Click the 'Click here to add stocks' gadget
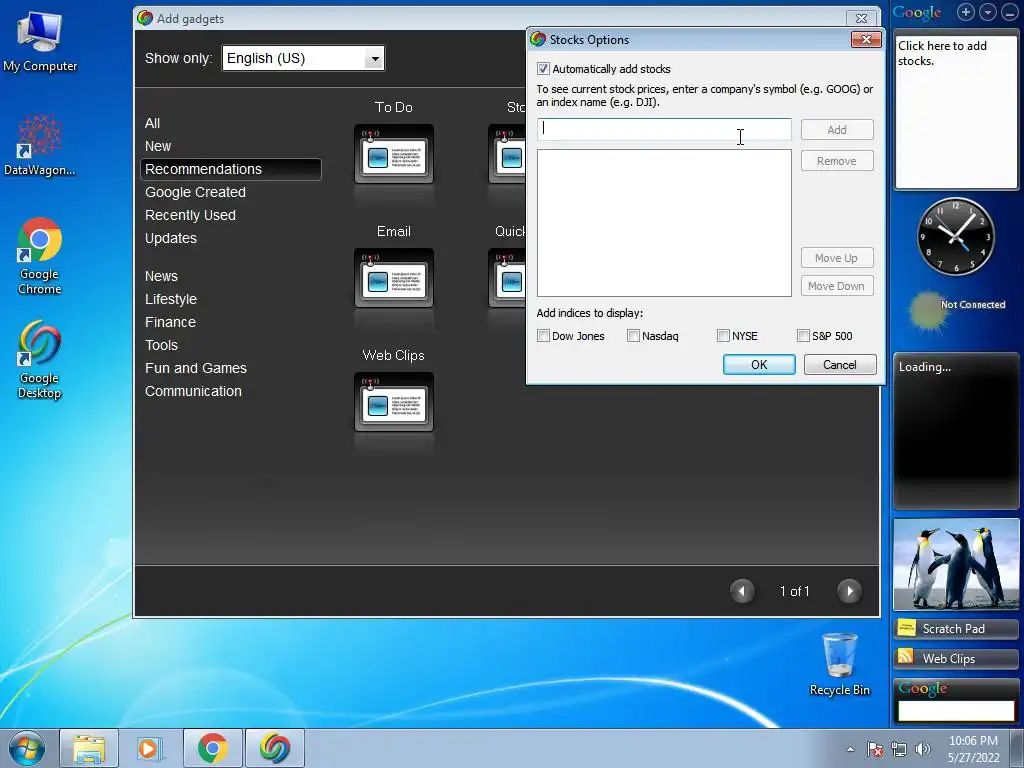 (955, 111)
